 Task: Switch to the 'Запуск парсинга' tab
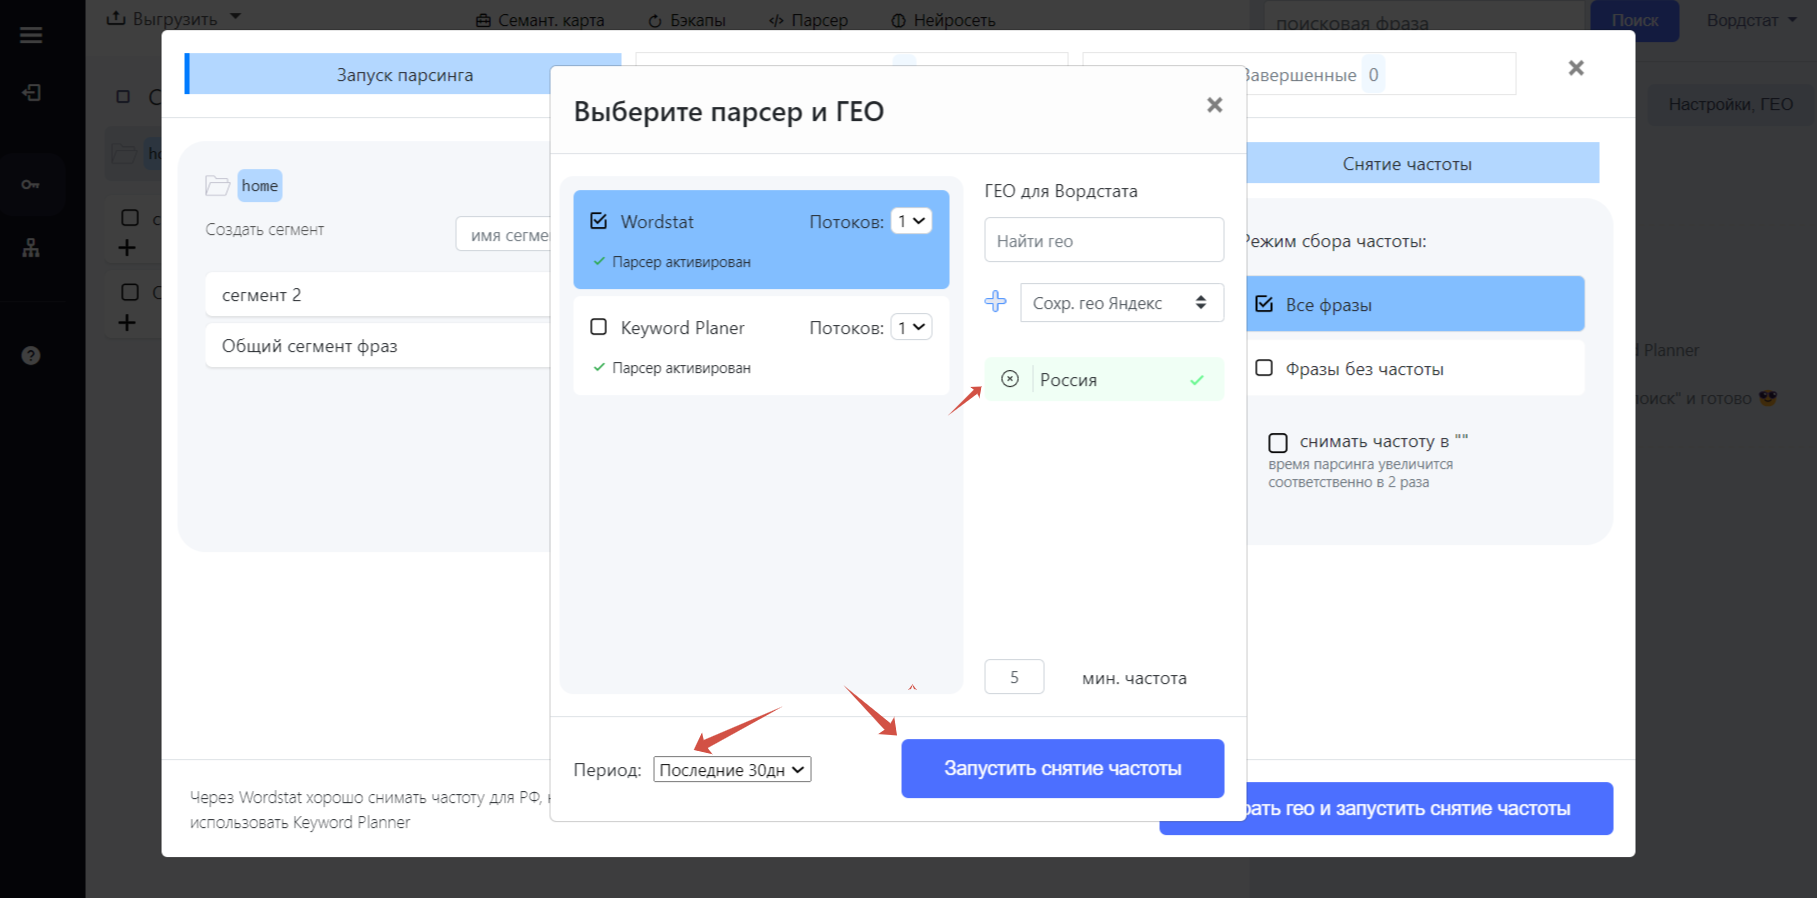point(403,75)
